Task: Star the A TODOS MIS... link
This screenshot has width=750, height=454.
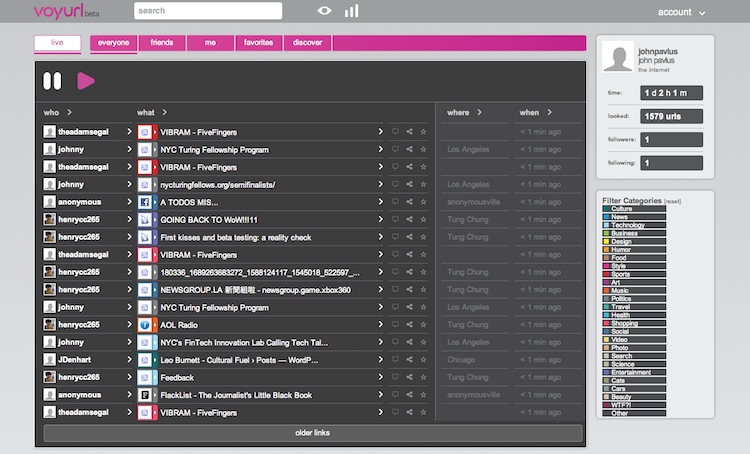Action: (423, 202)
